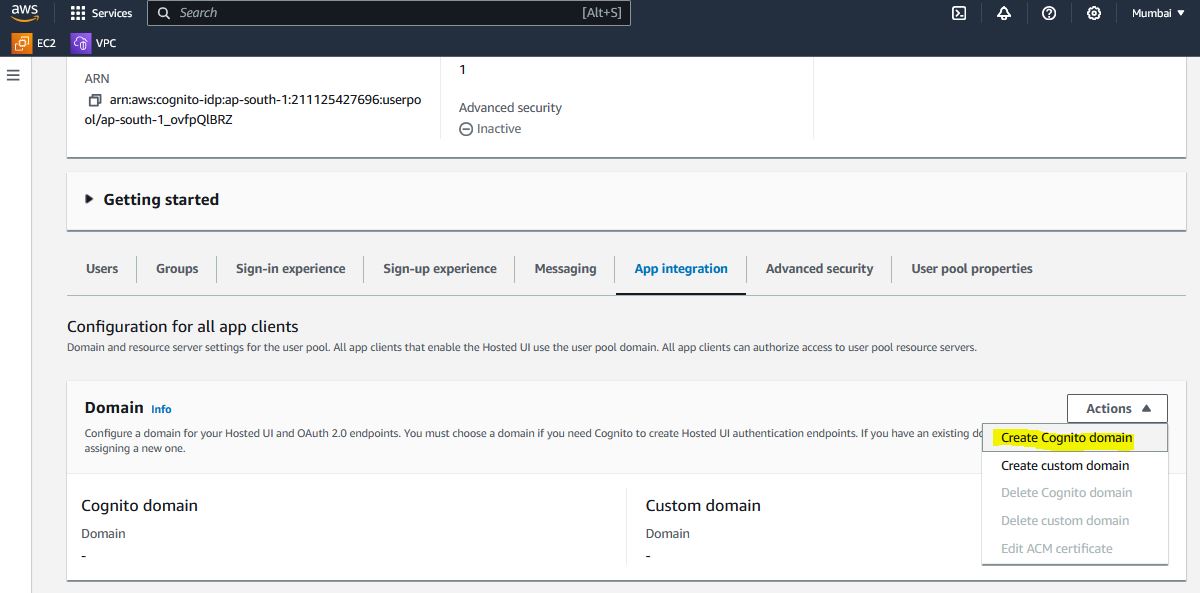Viewport: 1200px width, 593px height.
Task: Copy the user pool ARN
Action: (95, 100)
